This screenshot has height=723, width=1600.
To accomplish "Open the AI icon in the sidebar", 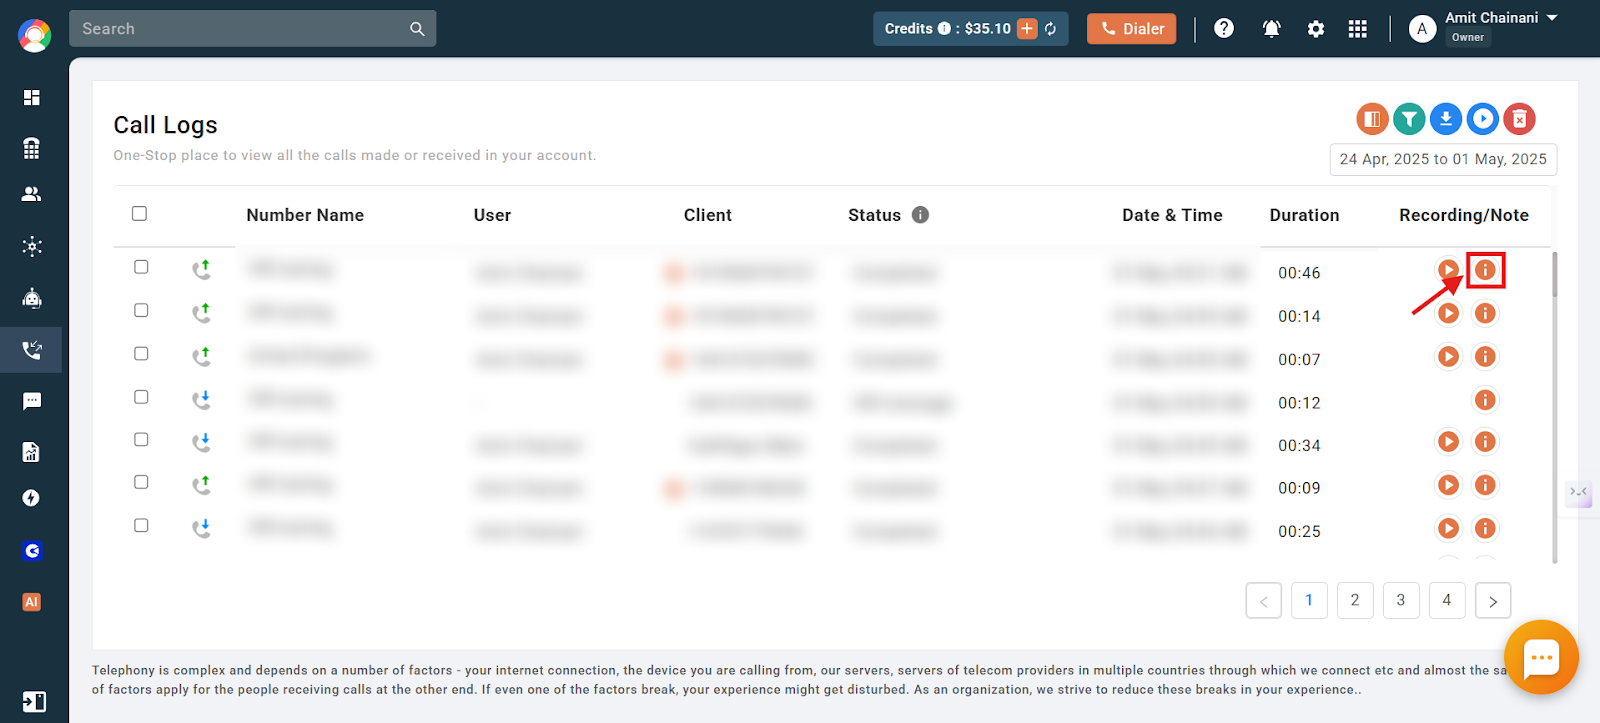I will (x=32, y=602).
